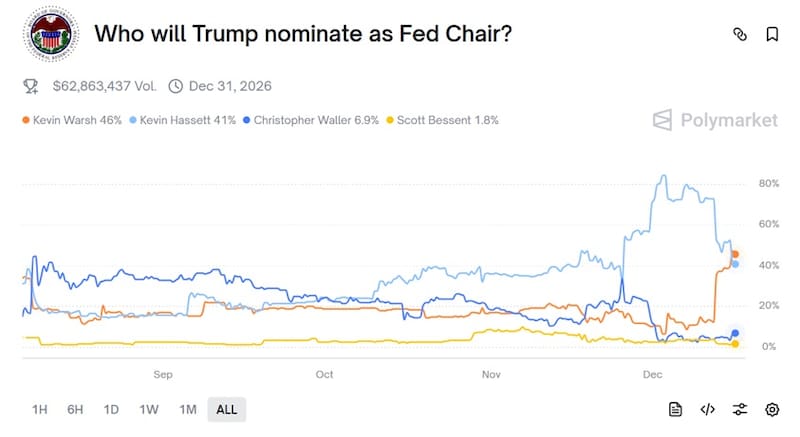The height and width of the screenshot is (437, 800).
Task: Open the document icon below chart
Action: [675, 409]
